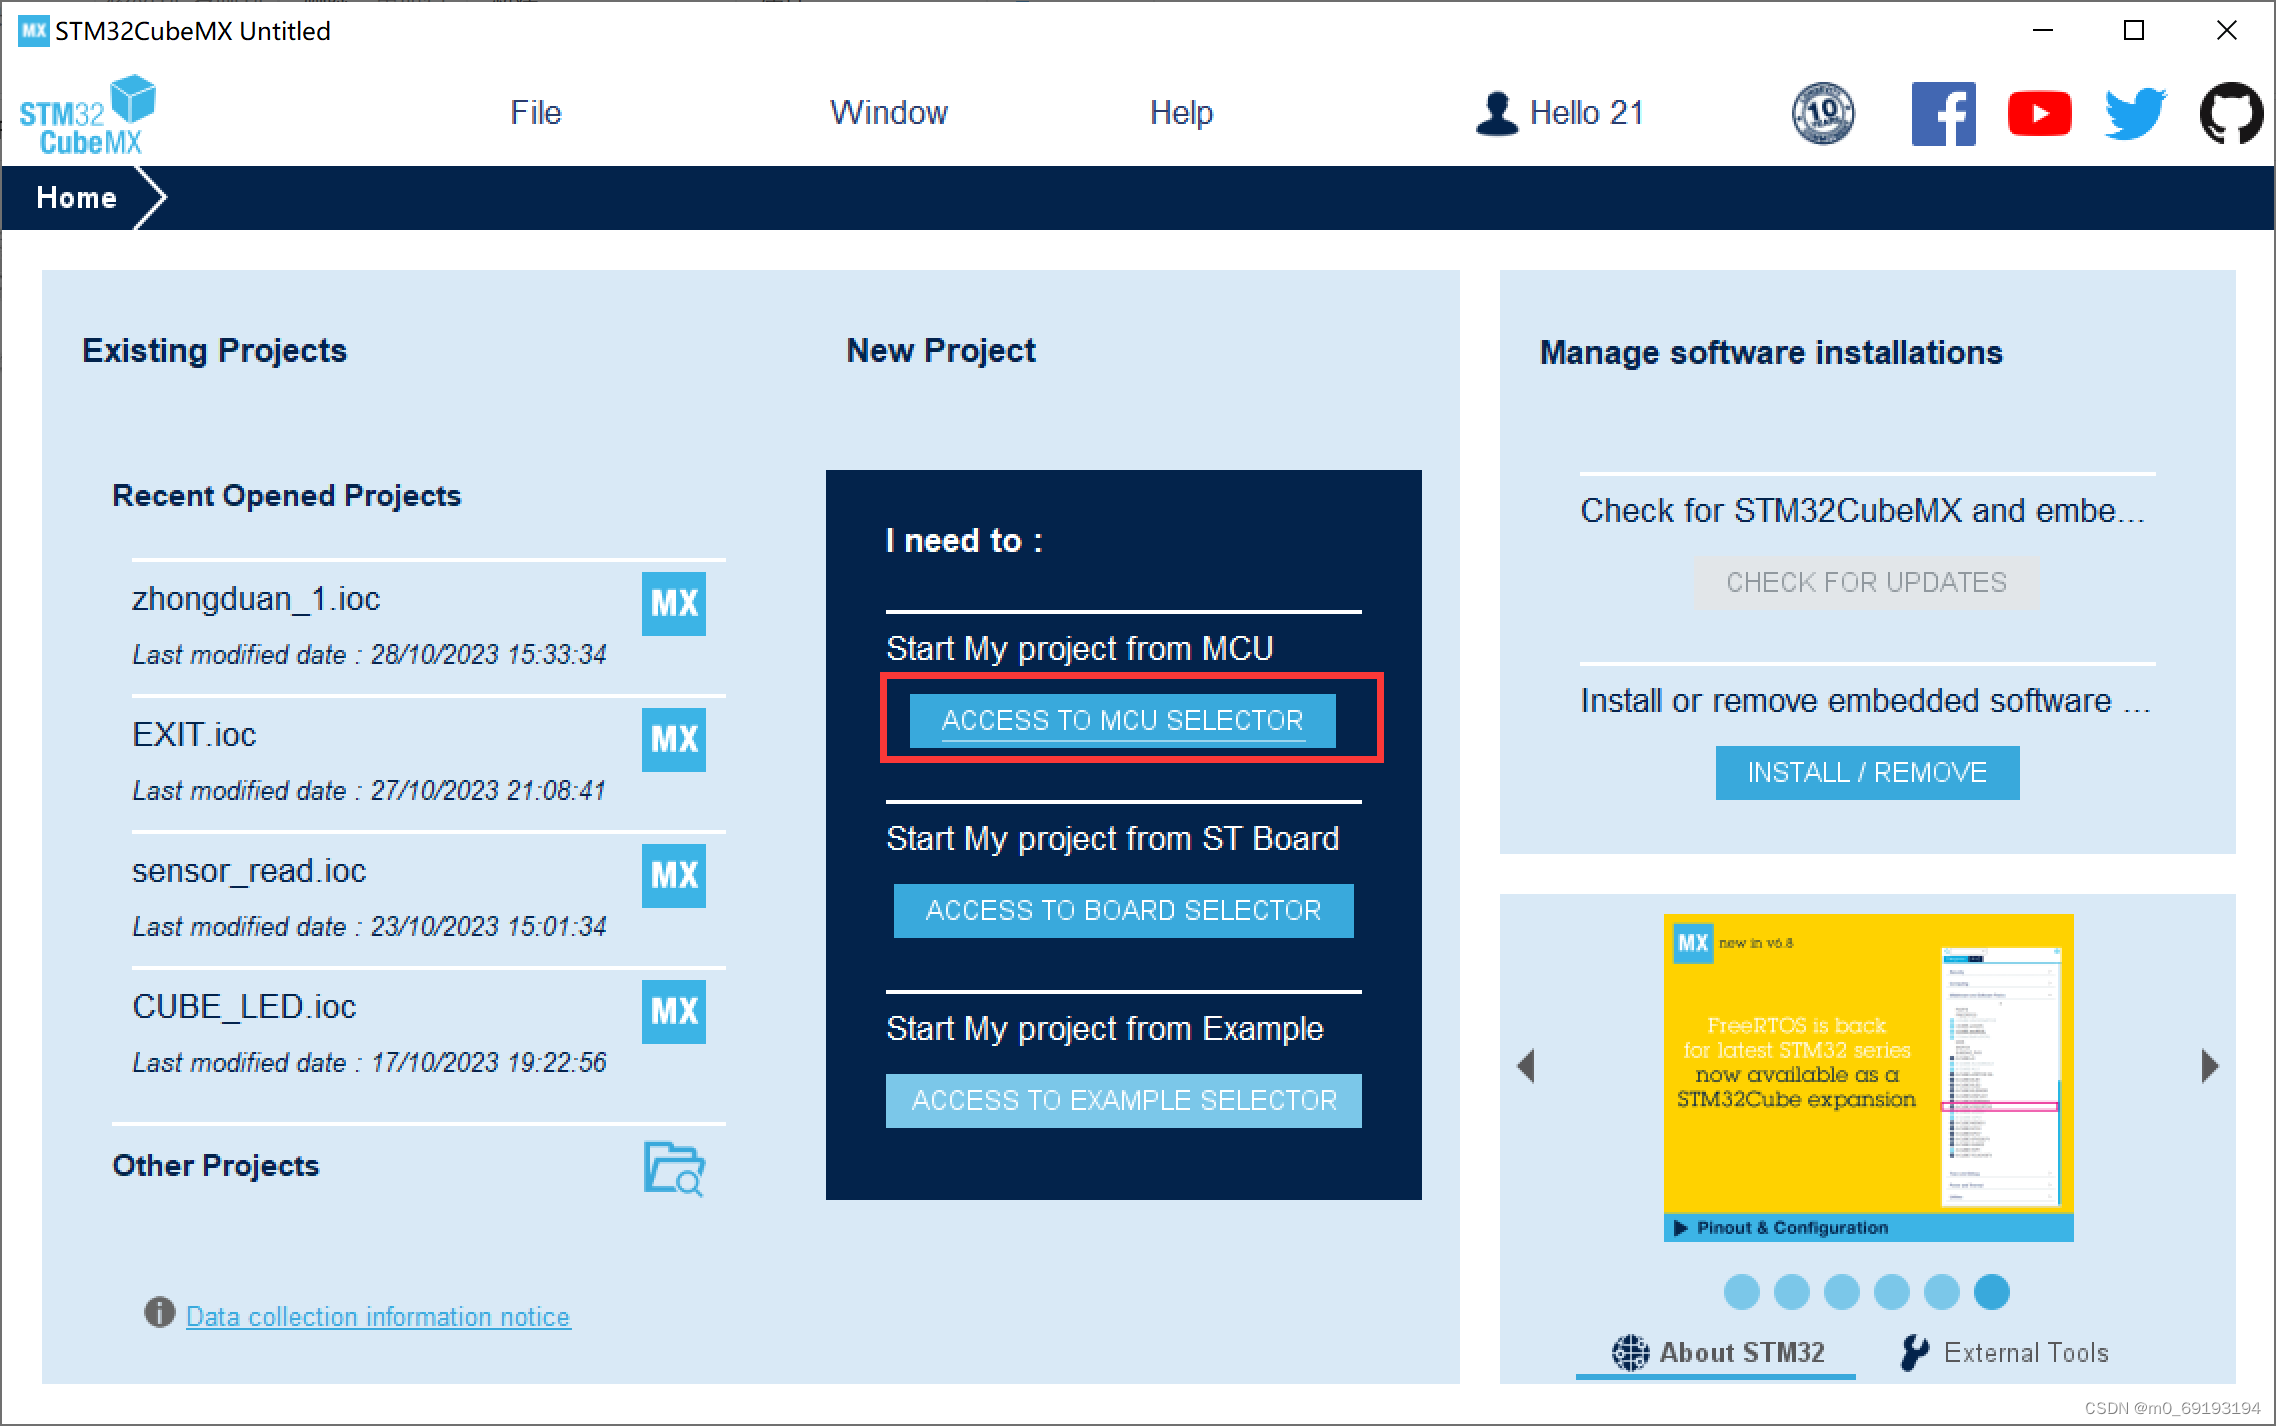Select CUBE_LED.ioc project name

(244, 1007)
